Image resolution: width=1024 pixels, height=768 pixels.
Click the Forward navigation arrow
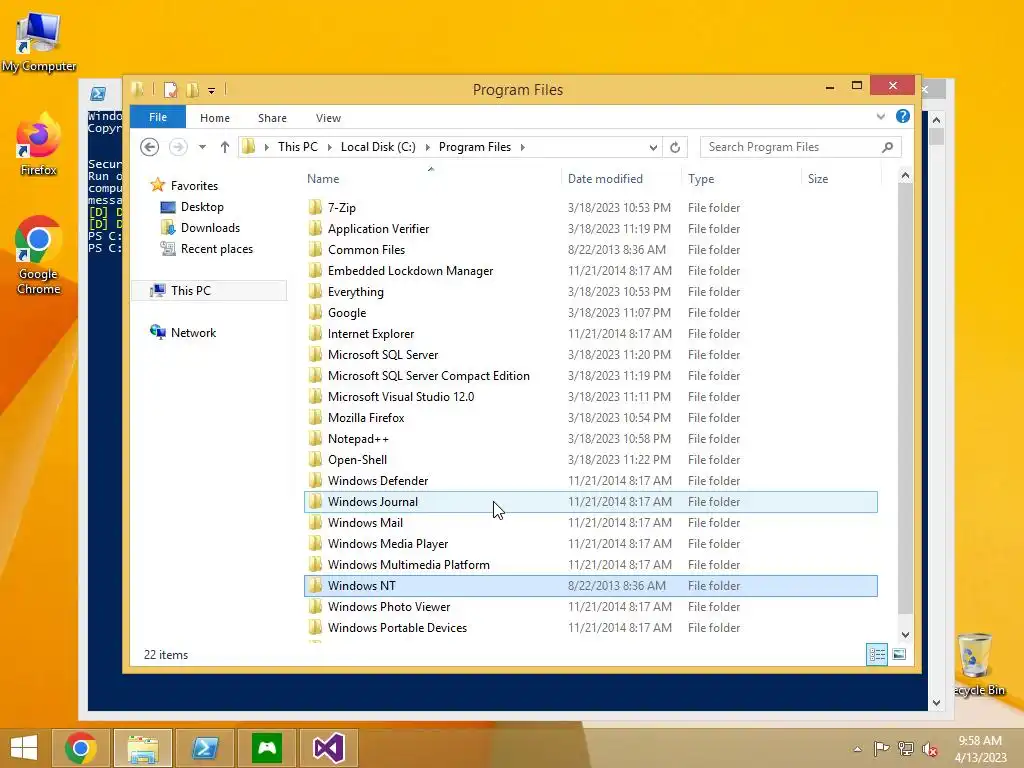pyautogui.click(x=178, y=147)
